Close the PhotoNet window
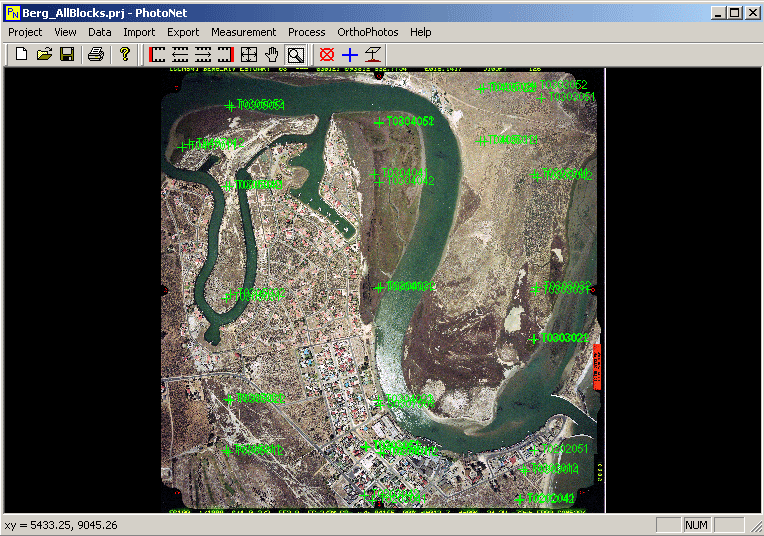This screenshot has height=536, width=764. (x=752, y=13)
